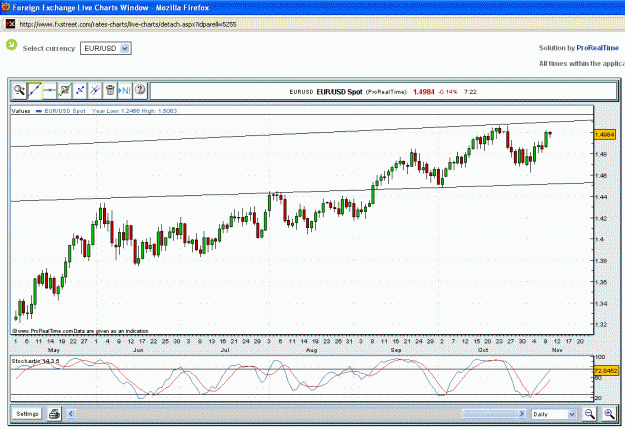Click the 'EURUSD Spot' header title
625x429 pixels.
pos(339,92)
